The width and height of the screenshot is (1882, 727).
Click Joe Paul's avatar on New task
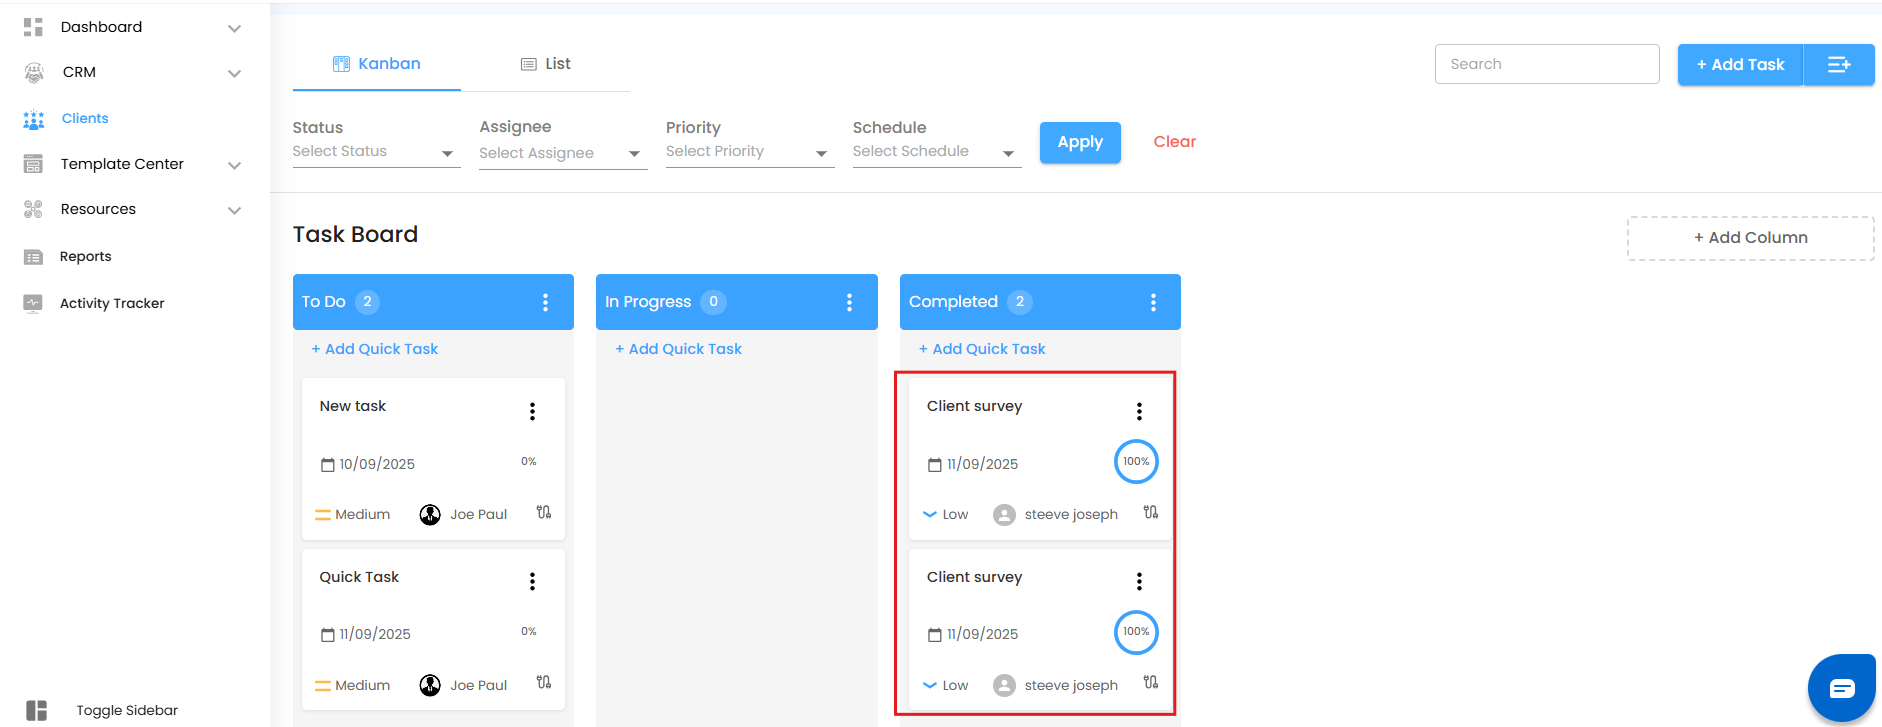(x=430, y=514)
